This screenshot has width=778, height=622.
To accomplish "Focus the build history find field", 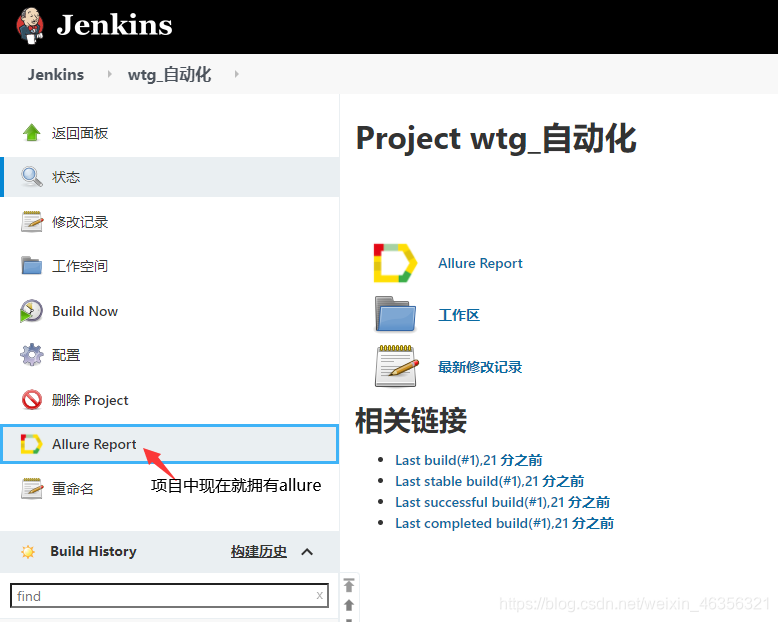I will (169, 595).
